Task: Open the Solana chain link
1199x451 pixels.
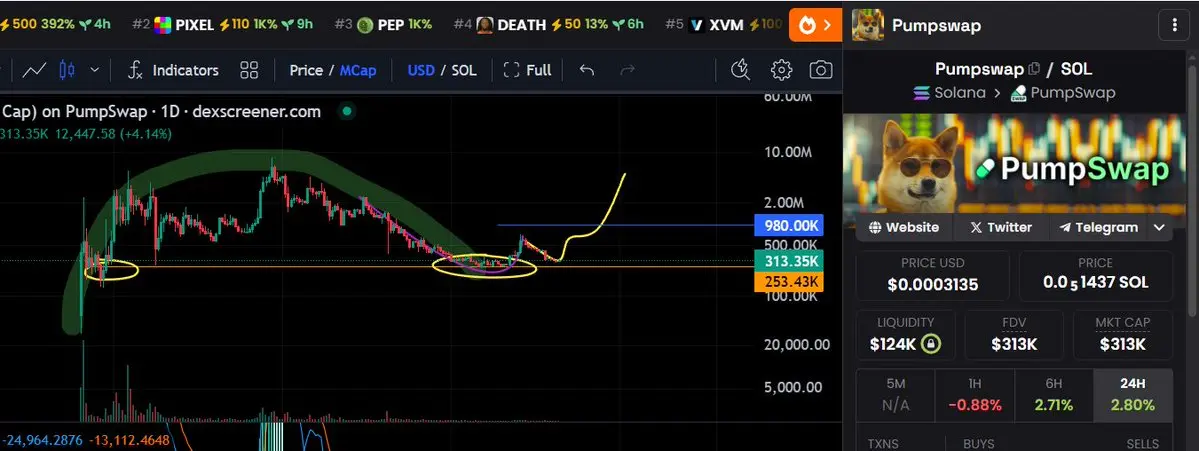Action: click(950, 93)
